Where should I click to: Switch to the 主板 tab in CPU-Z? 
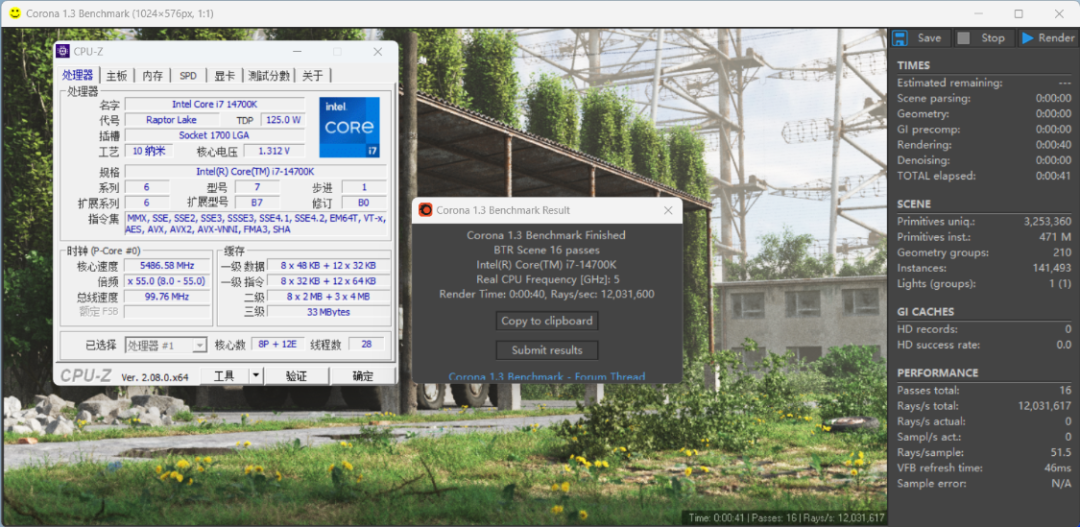(116, 76)
